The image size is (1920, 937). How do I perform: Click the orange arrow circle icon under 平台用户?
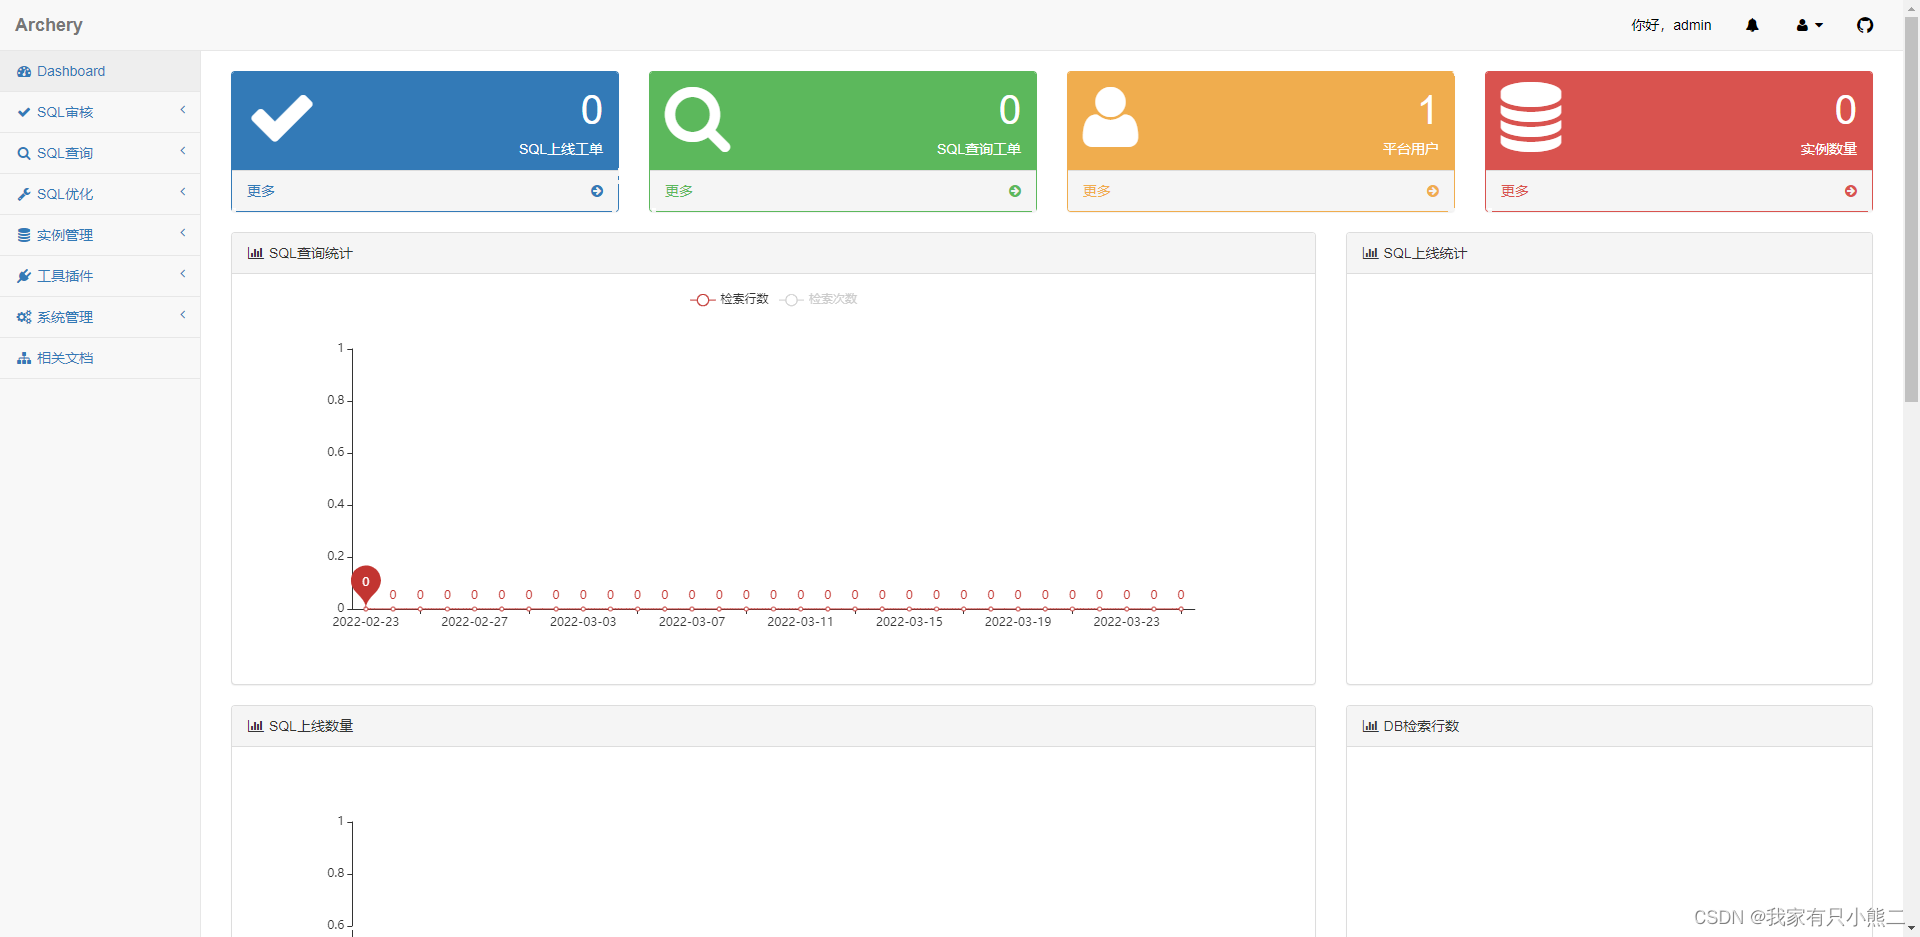[1433, 191]
